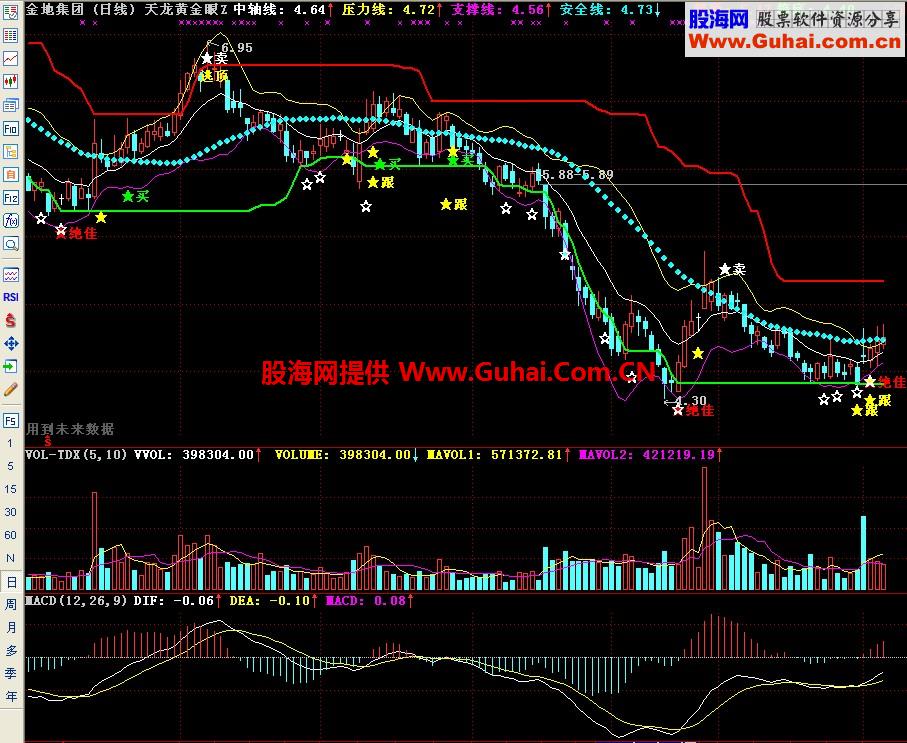Click the F5 switch view icon

10,421
